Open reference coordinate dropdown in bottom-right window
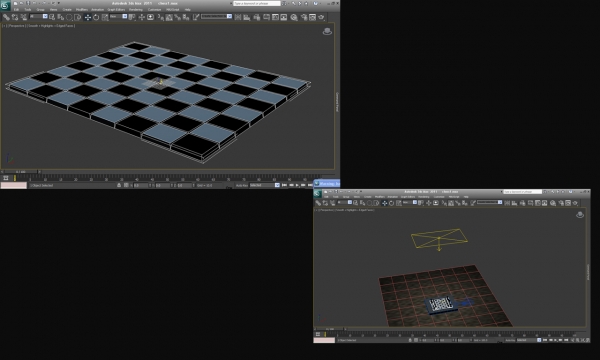The height and width of the screenshot is (360, 600). tap(410, 202)
